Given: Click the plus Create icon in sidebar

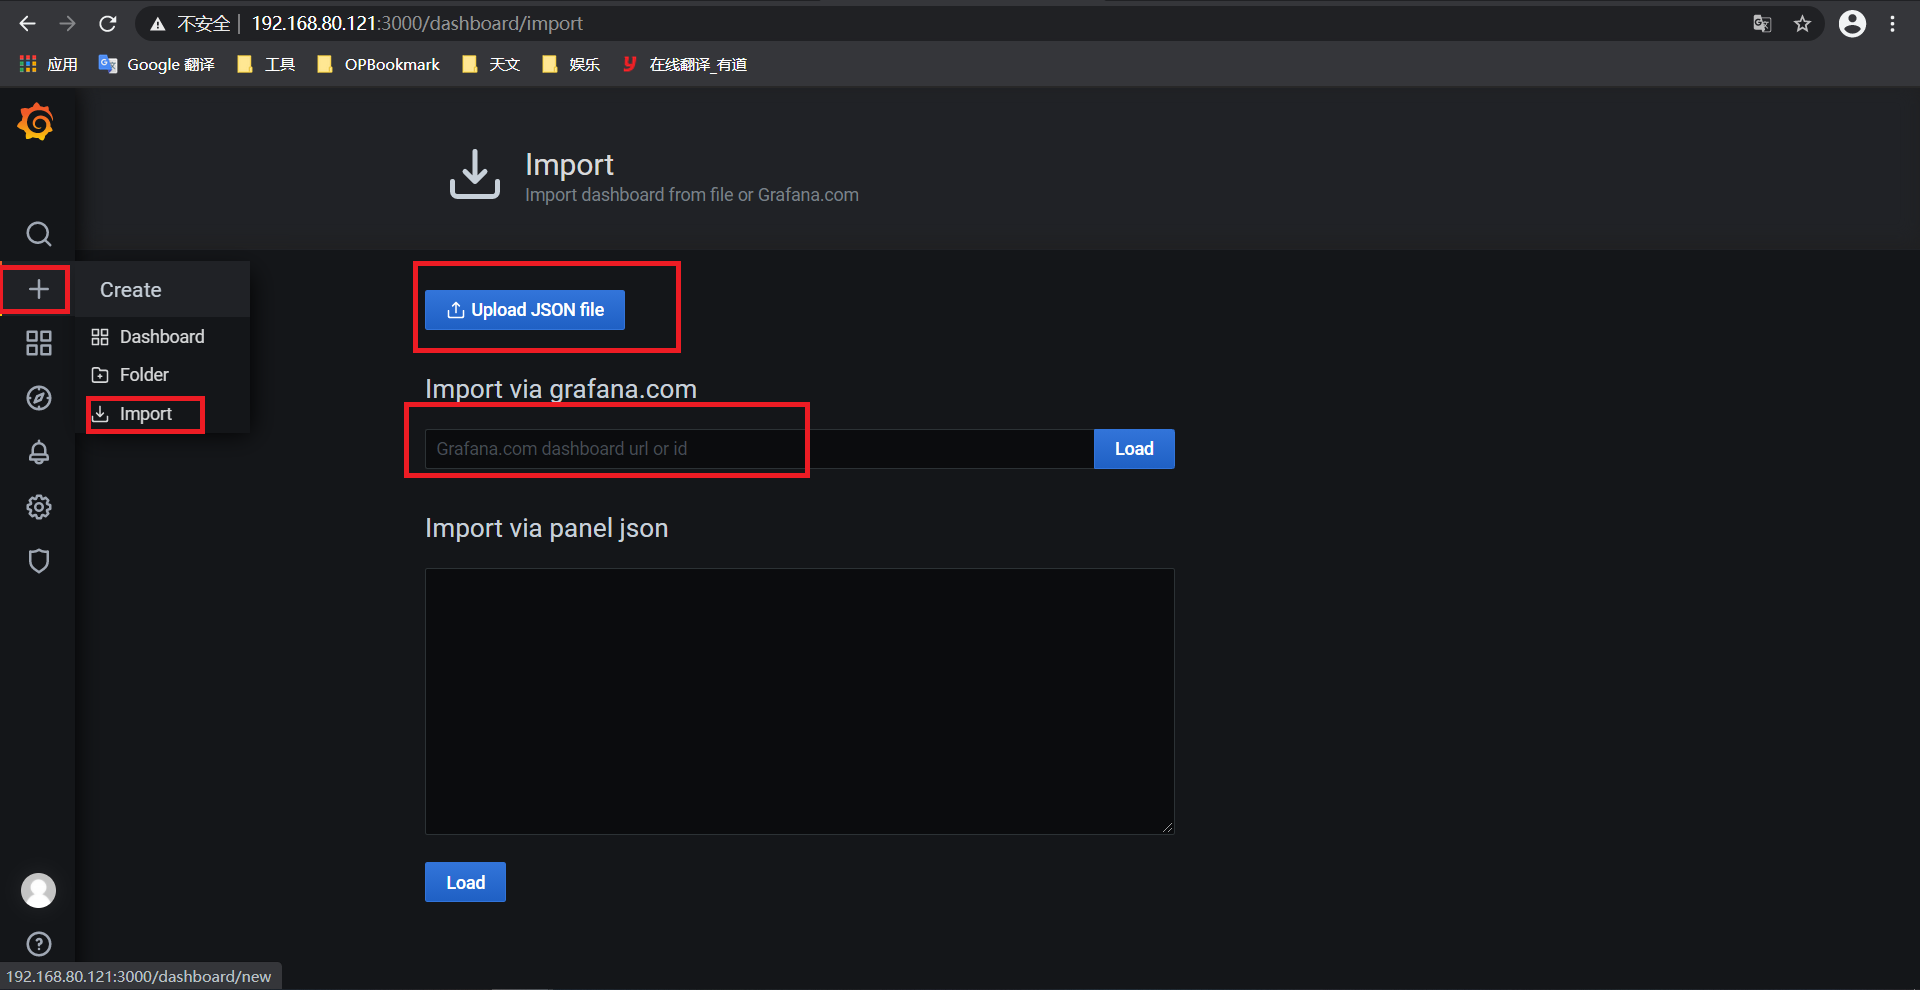Looking at the screenshot, I should click(38, 289).
